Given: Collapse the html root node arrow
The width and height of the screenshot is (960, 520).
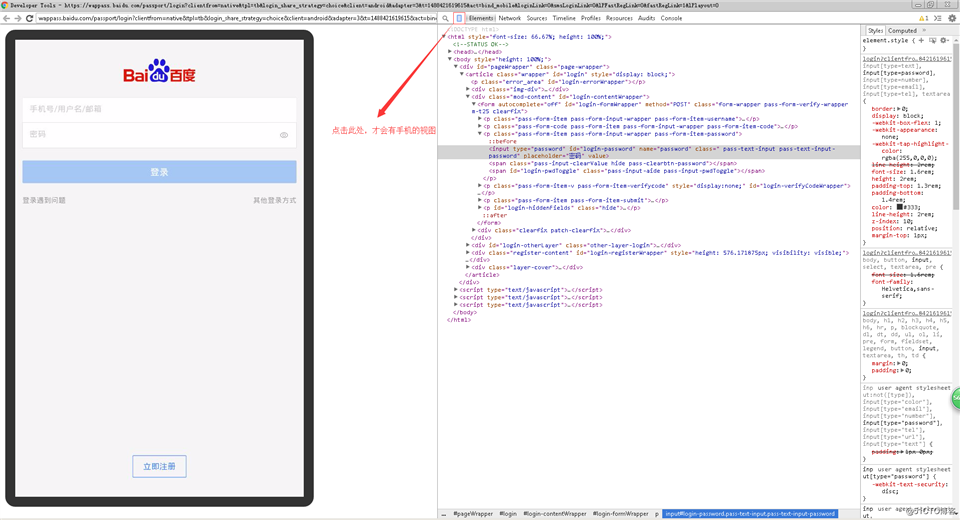Looking at the screenshot, I should [x=444, y=37].
